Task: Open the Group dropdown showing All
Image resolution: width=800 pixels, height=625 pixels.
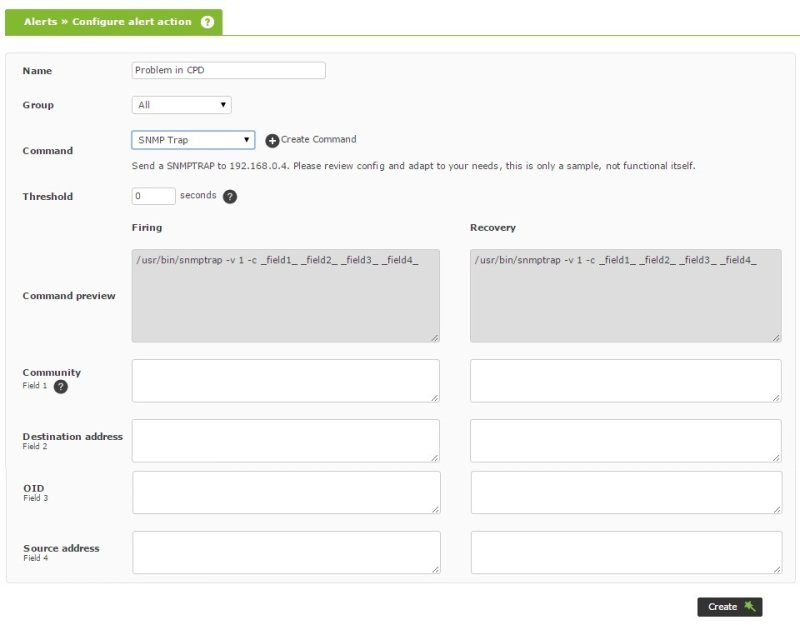Action: pyautogui.click(x=182, y=105)
